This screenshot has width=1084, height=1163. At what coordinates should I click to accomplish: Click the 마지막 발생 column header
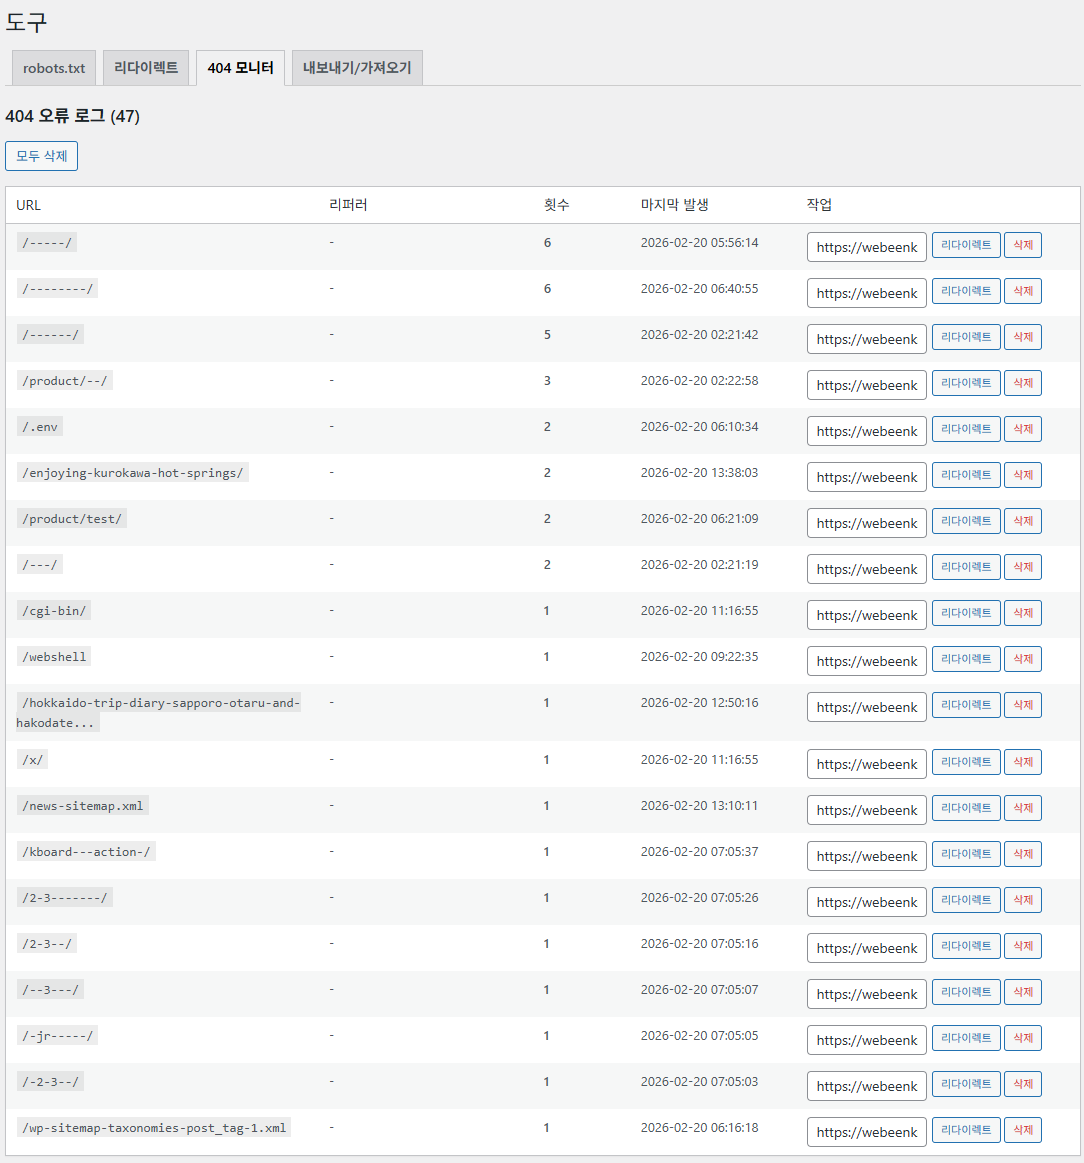pos(674,205)
